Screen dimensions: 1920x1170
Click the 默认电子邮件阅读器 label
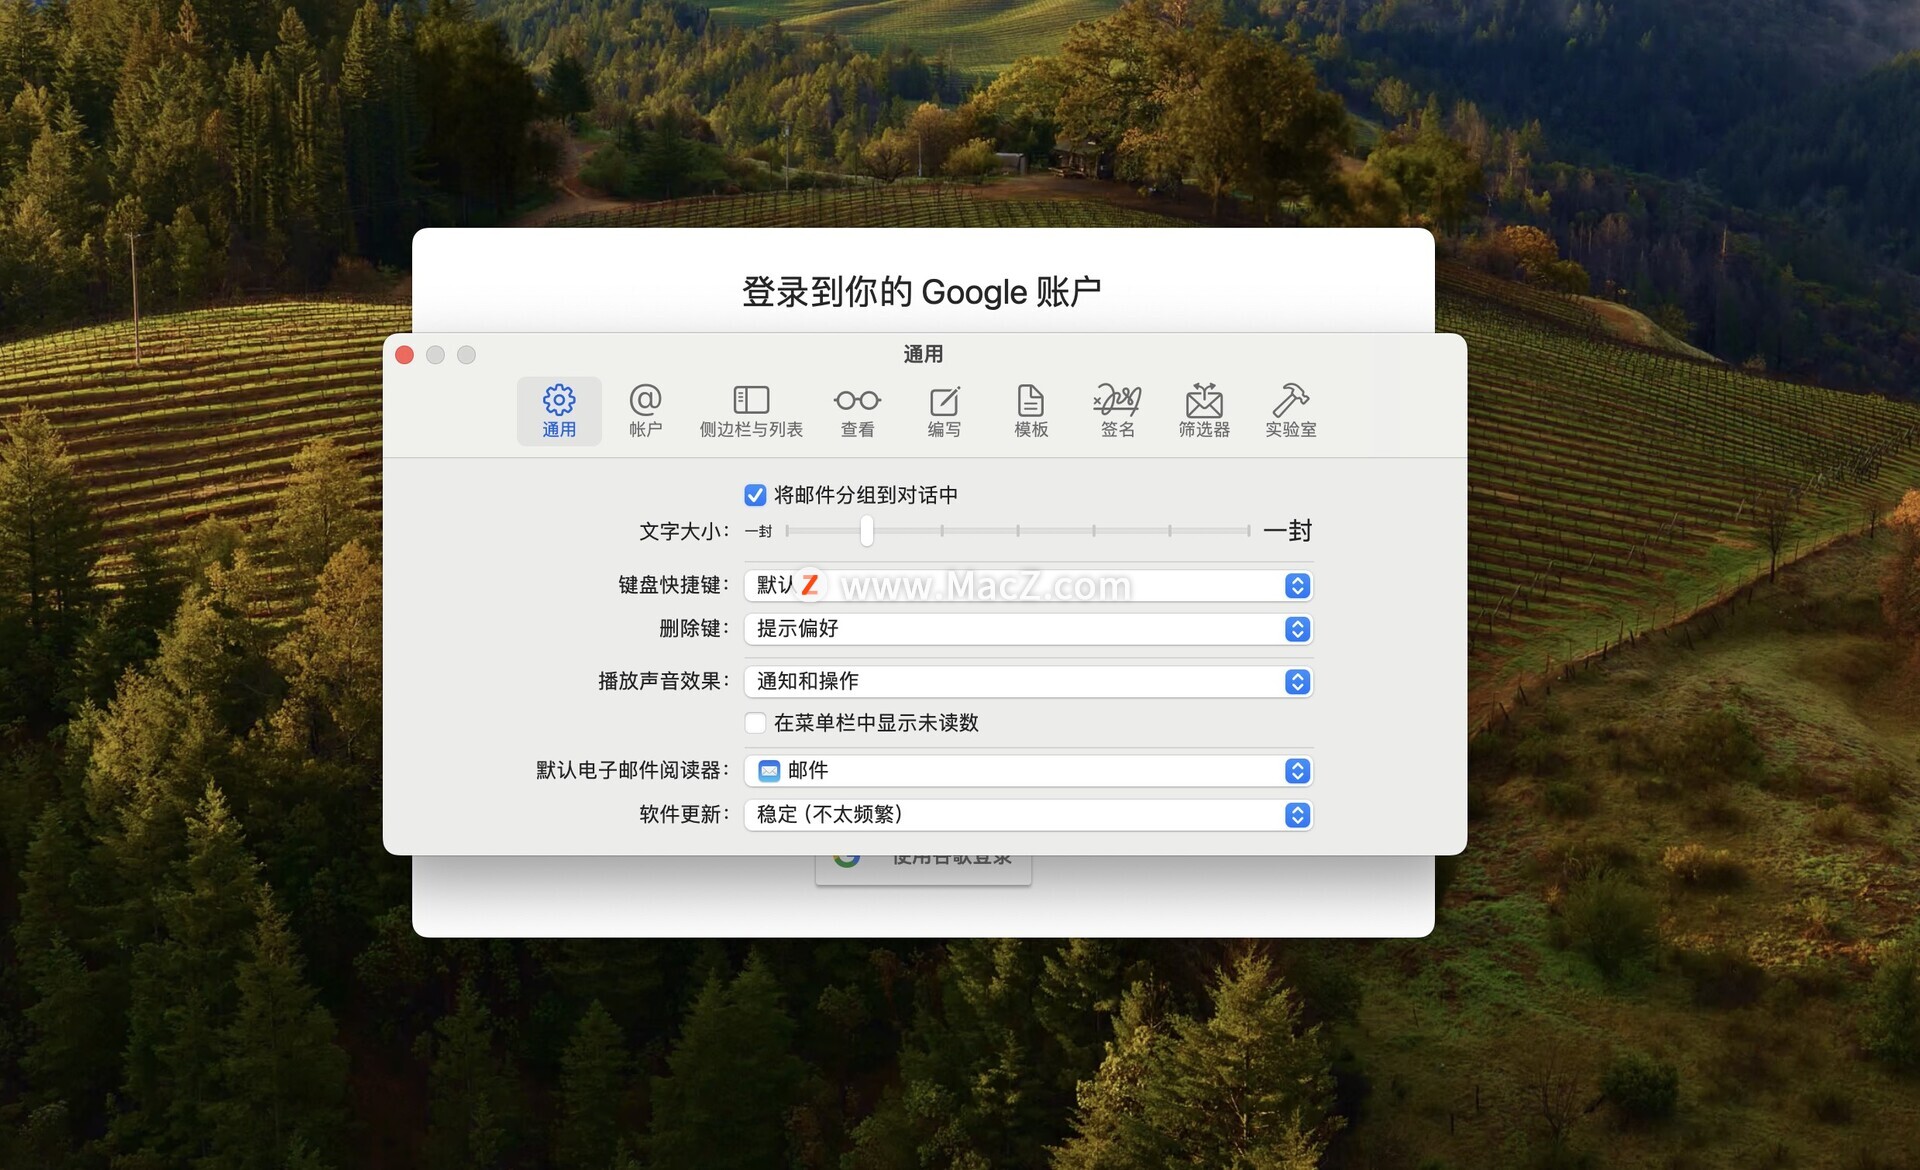[633, 771]
